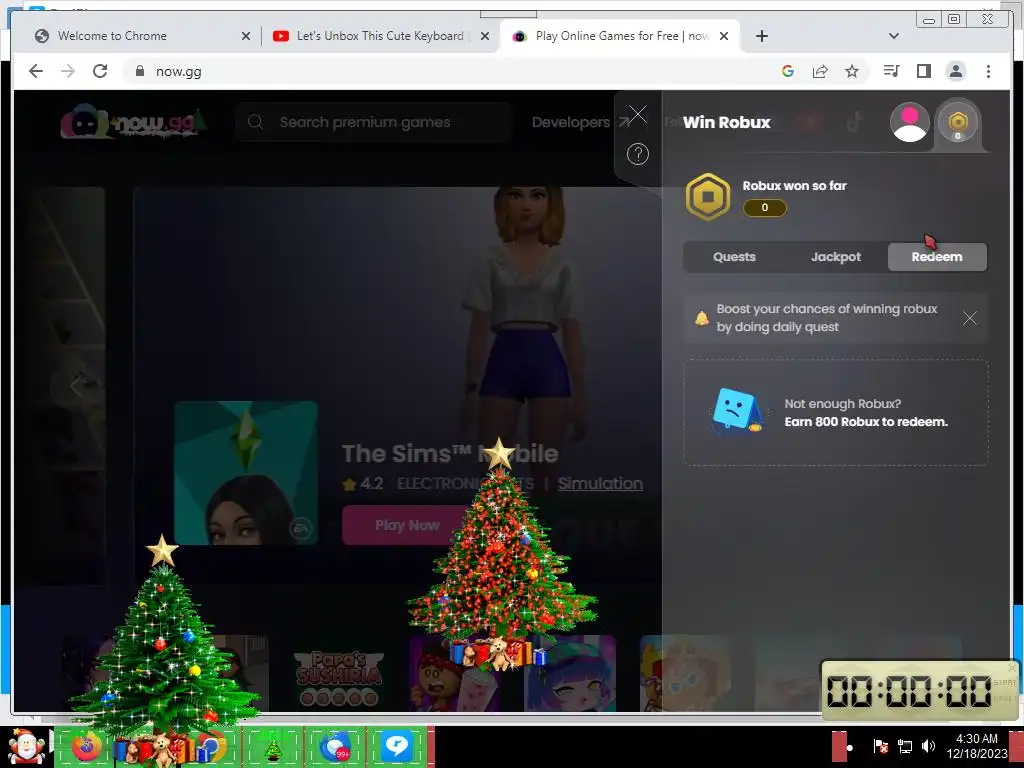Viewport: 1024px width, 768px height.
Task: Click the Play Now button for The Sims
Action: [406, 525]
